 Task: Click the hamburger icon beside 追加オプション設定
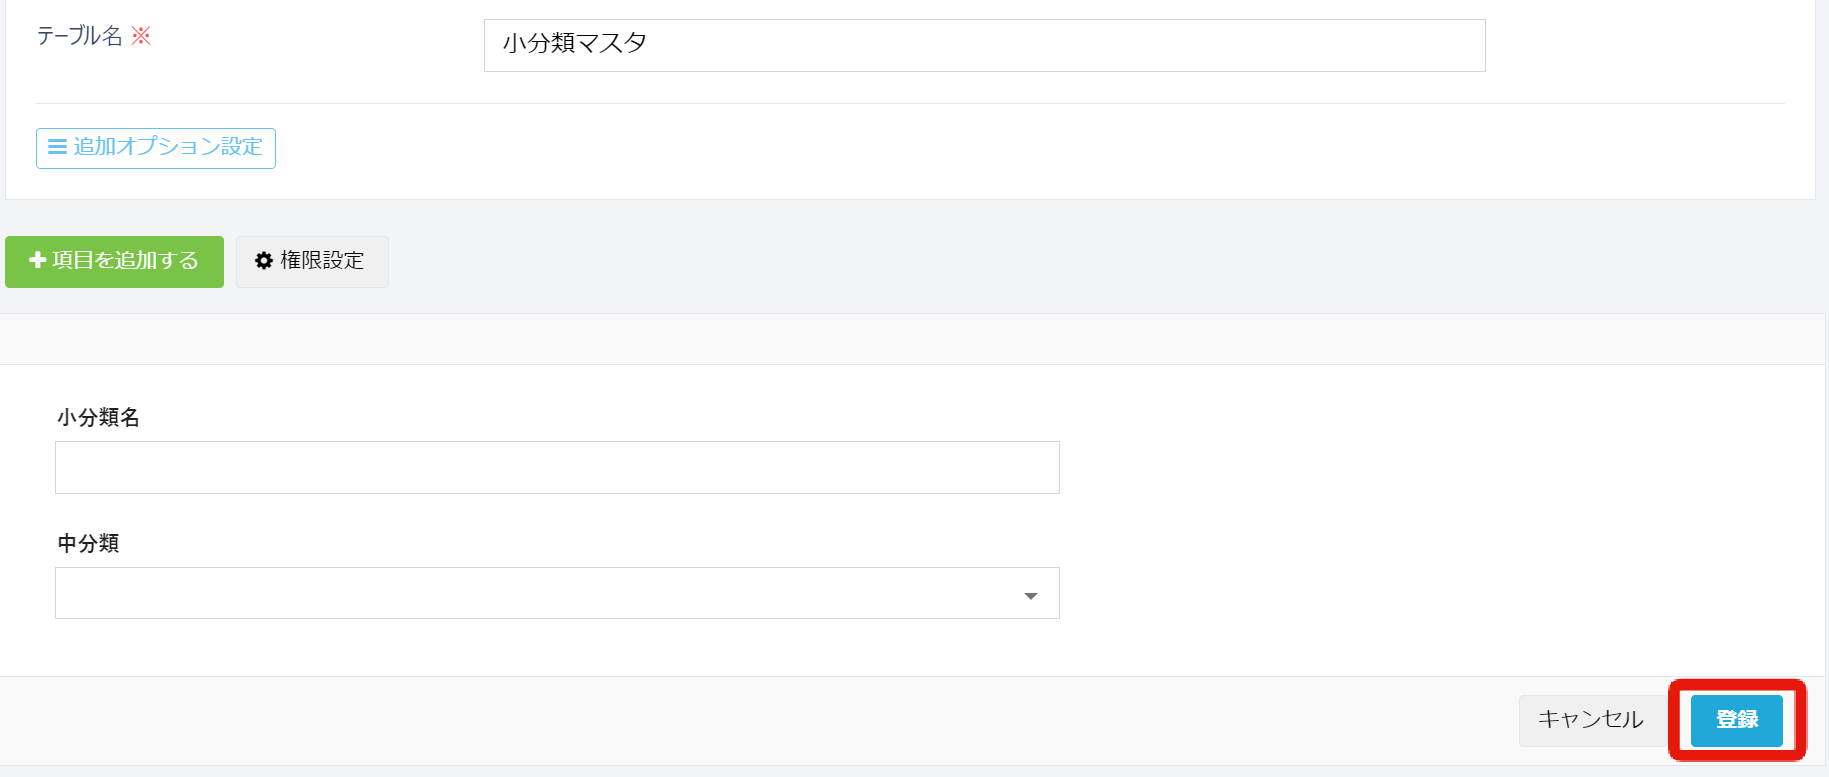click(57, 147)
